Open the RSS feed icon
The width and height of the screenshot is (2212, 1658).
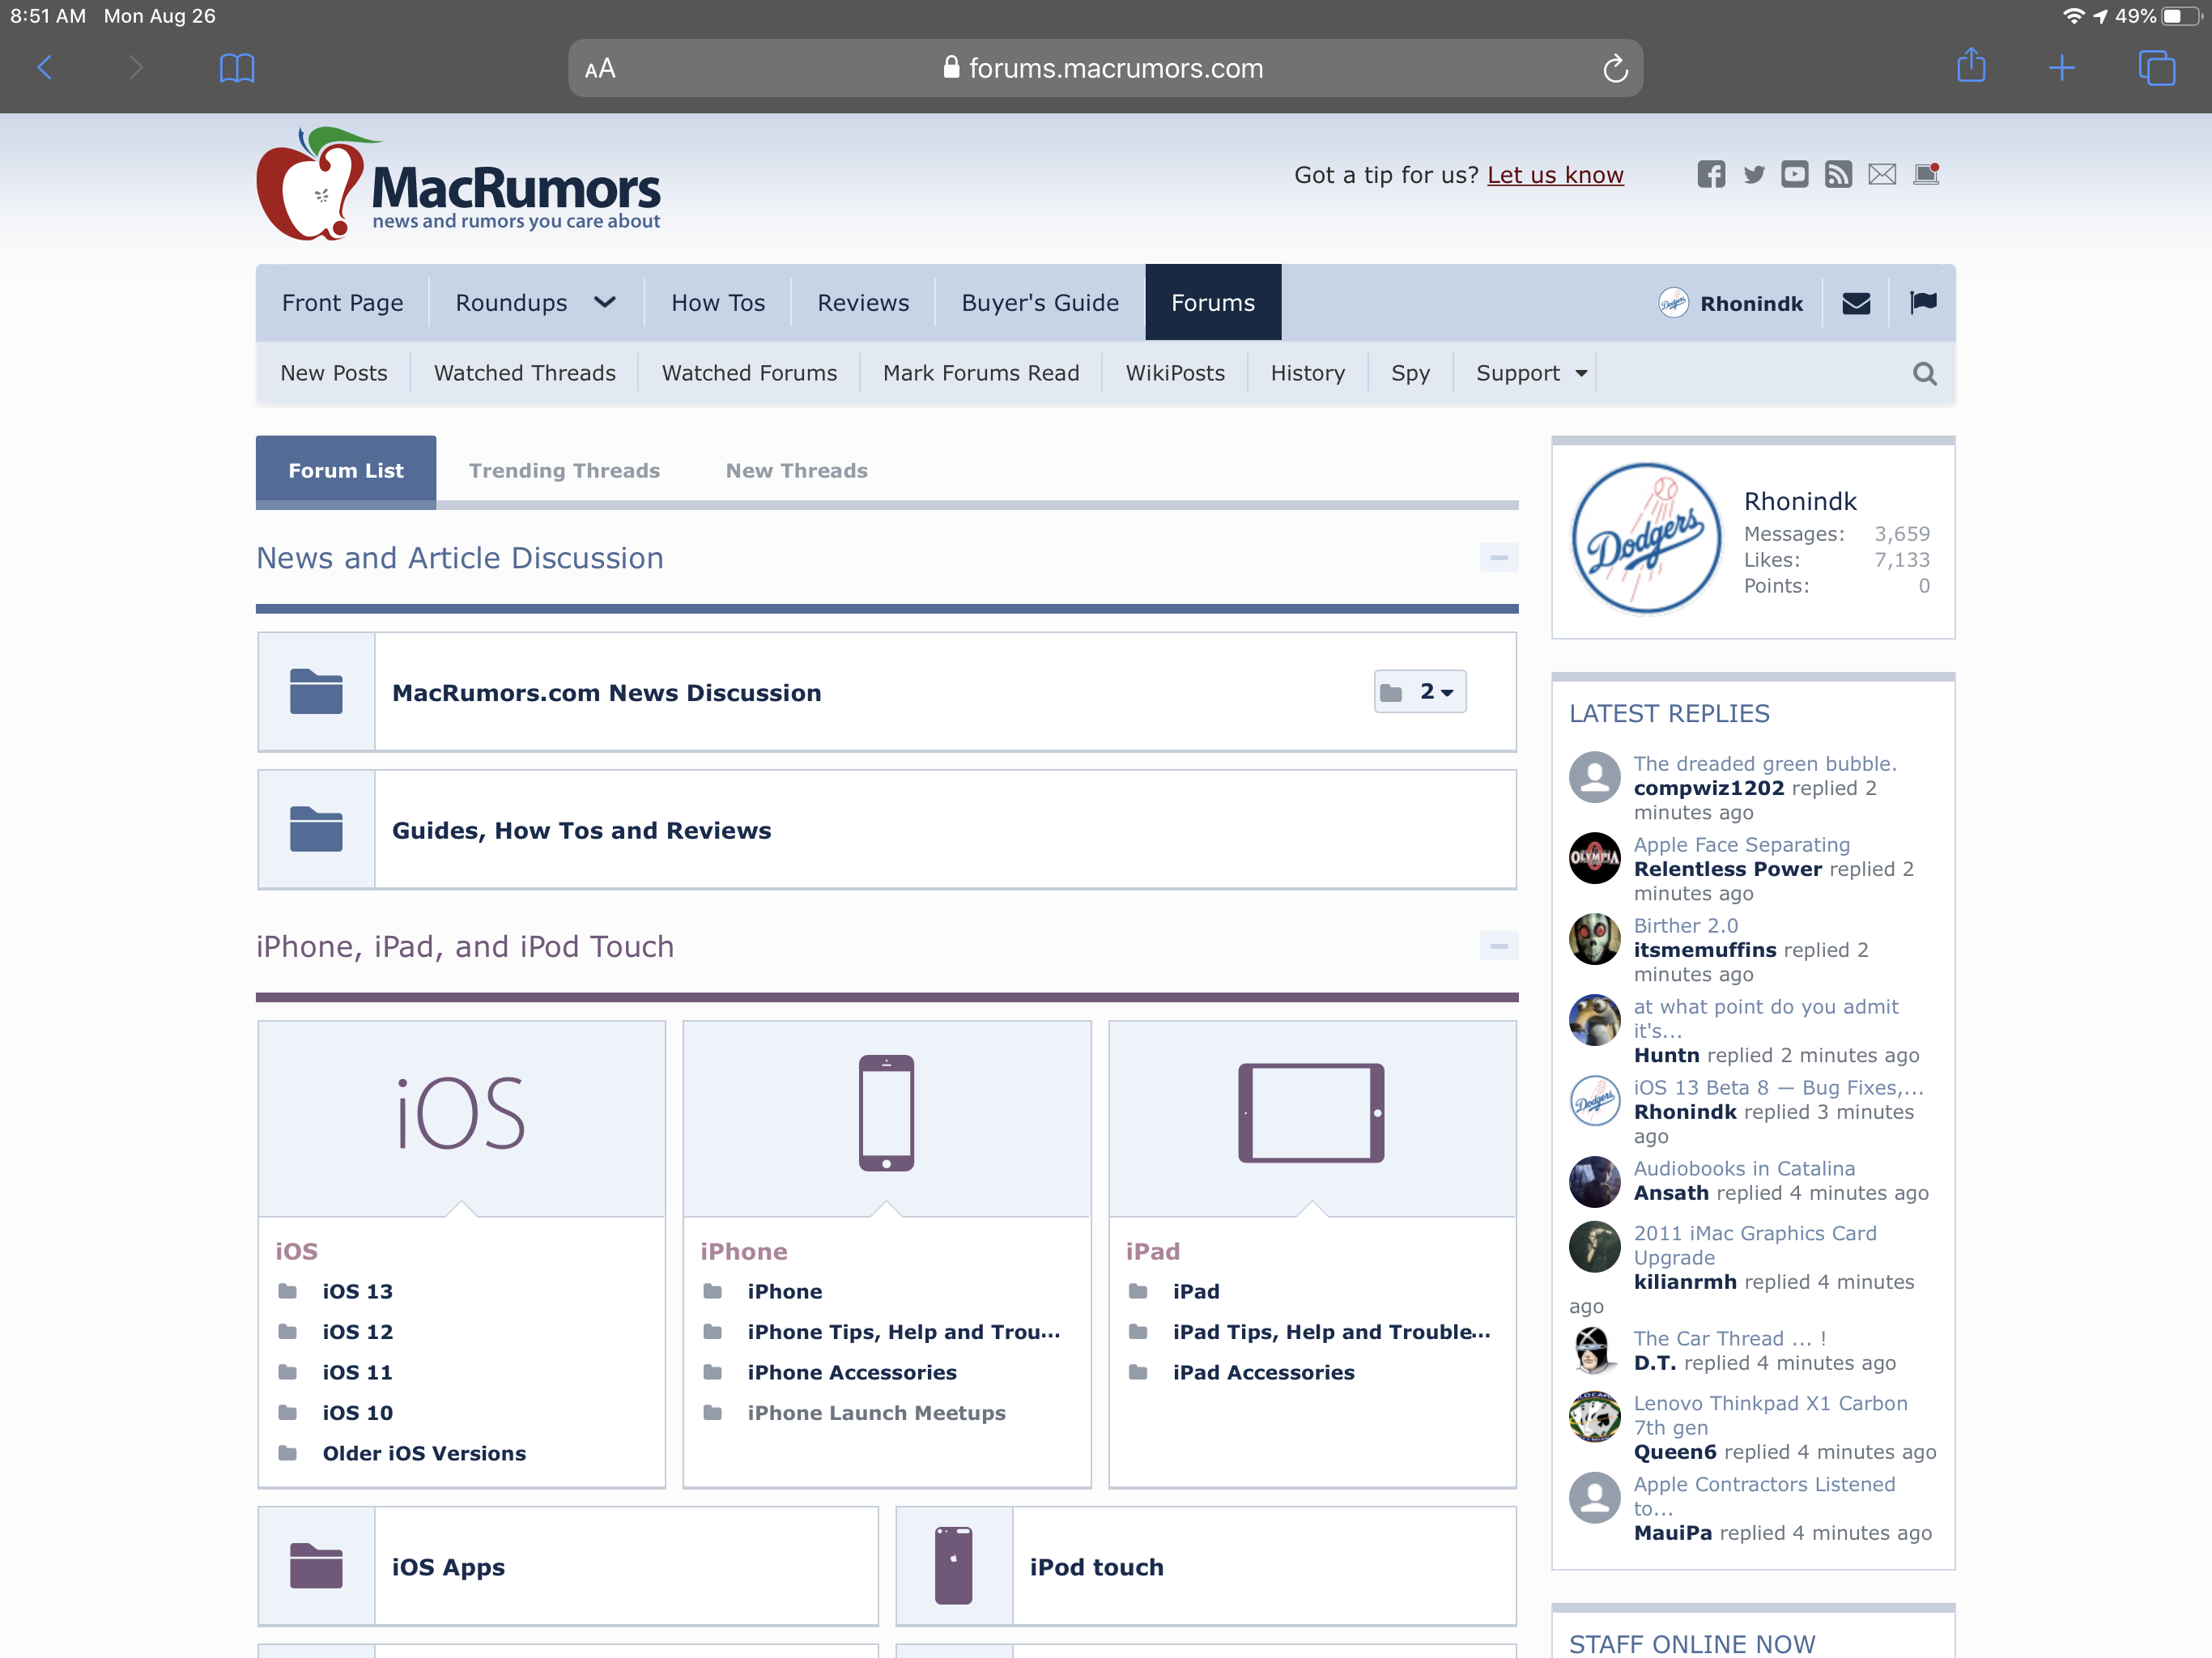(x=1838, y=175)
